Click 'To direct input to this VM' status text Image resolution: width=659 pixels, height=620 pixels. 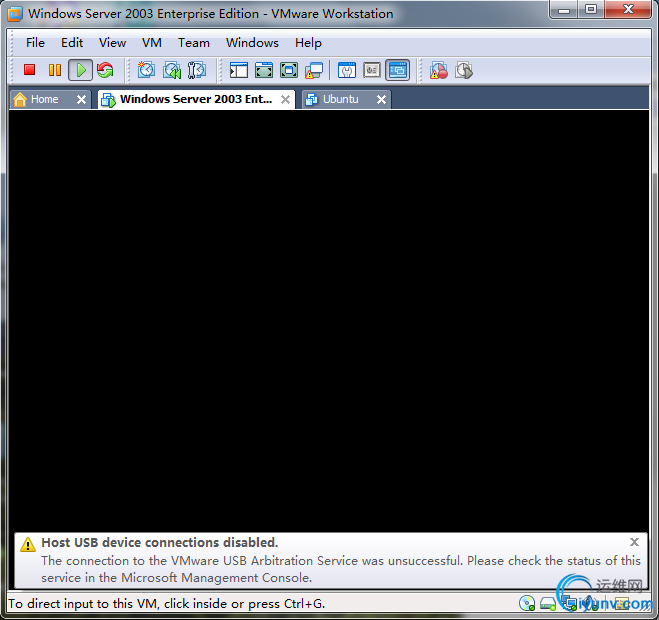(166, 604)
